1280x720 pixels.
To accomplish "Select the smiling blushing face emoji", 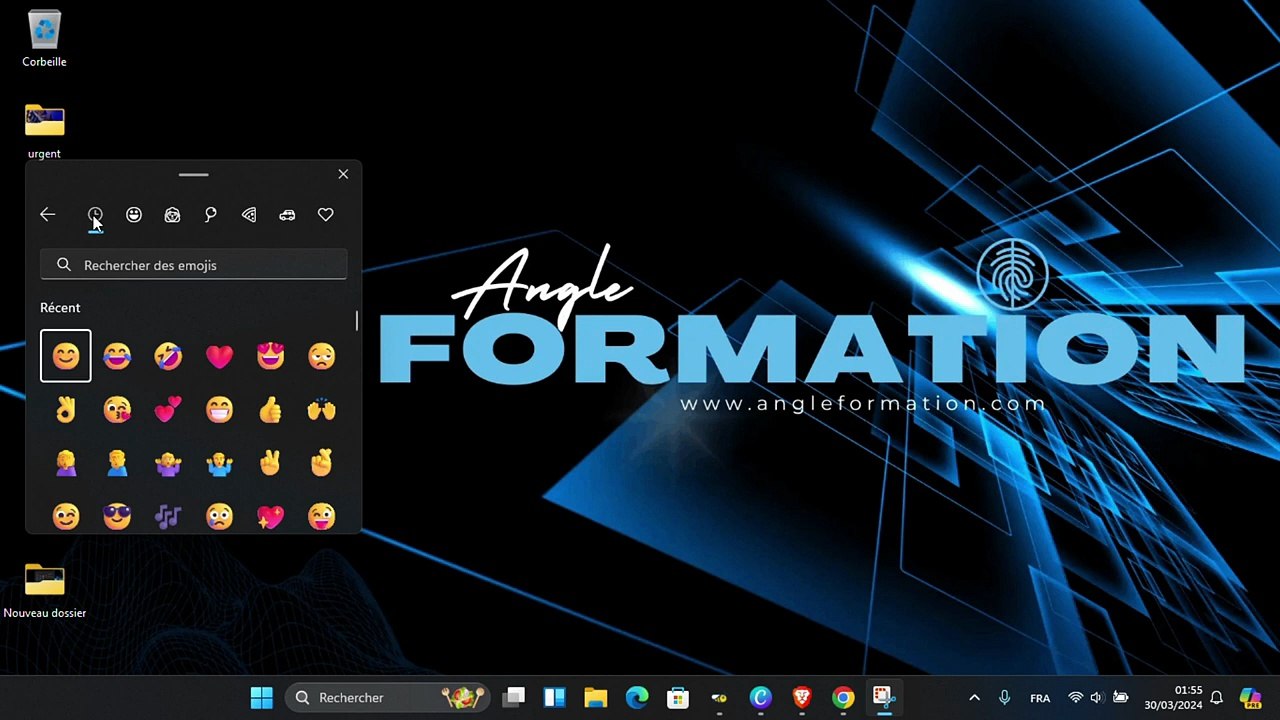I will (x=66, y=356).
